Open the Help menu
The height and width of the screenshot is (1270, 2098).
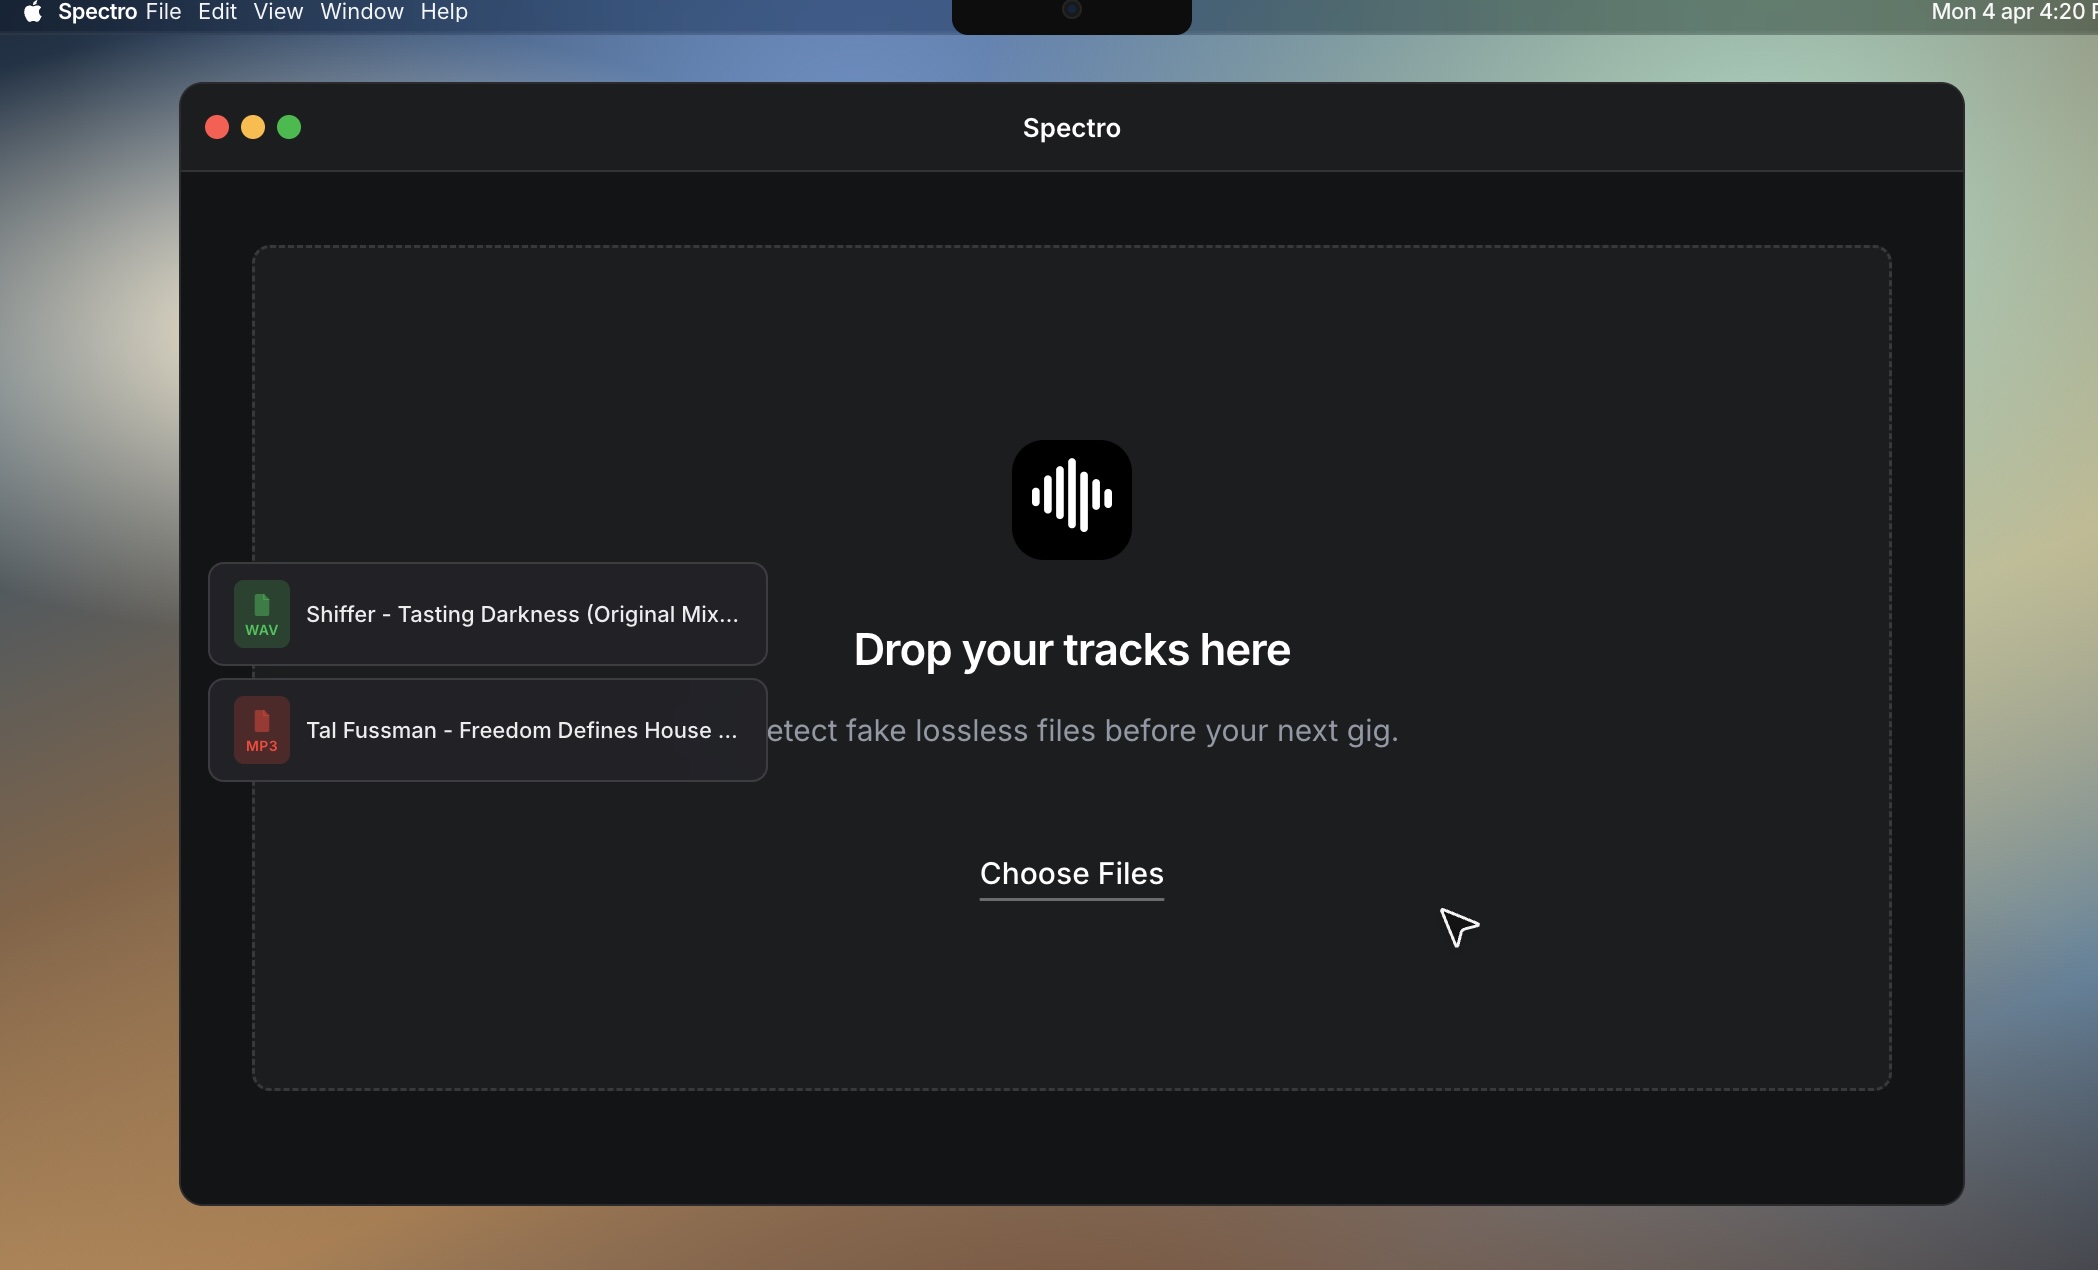444,12
